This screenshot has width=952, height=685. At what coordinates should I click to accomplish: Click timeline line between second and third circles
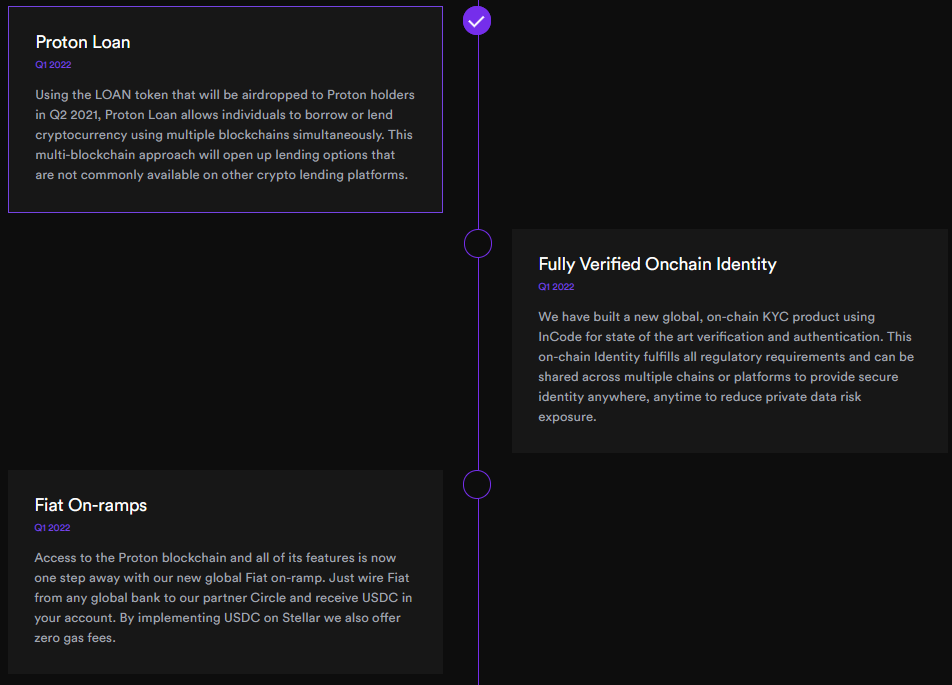[x=478, y=364]
